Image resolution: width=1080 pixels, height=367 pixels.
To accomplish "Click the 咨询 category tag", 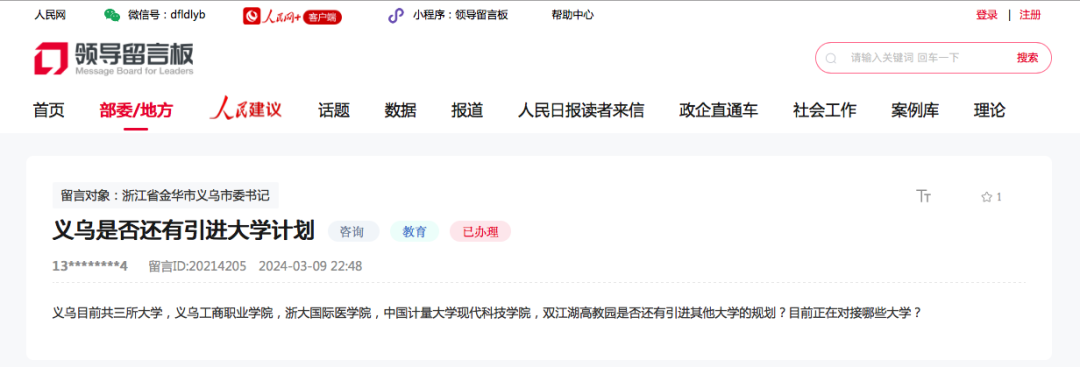I will pyautogui.click(x=353, y=232).
